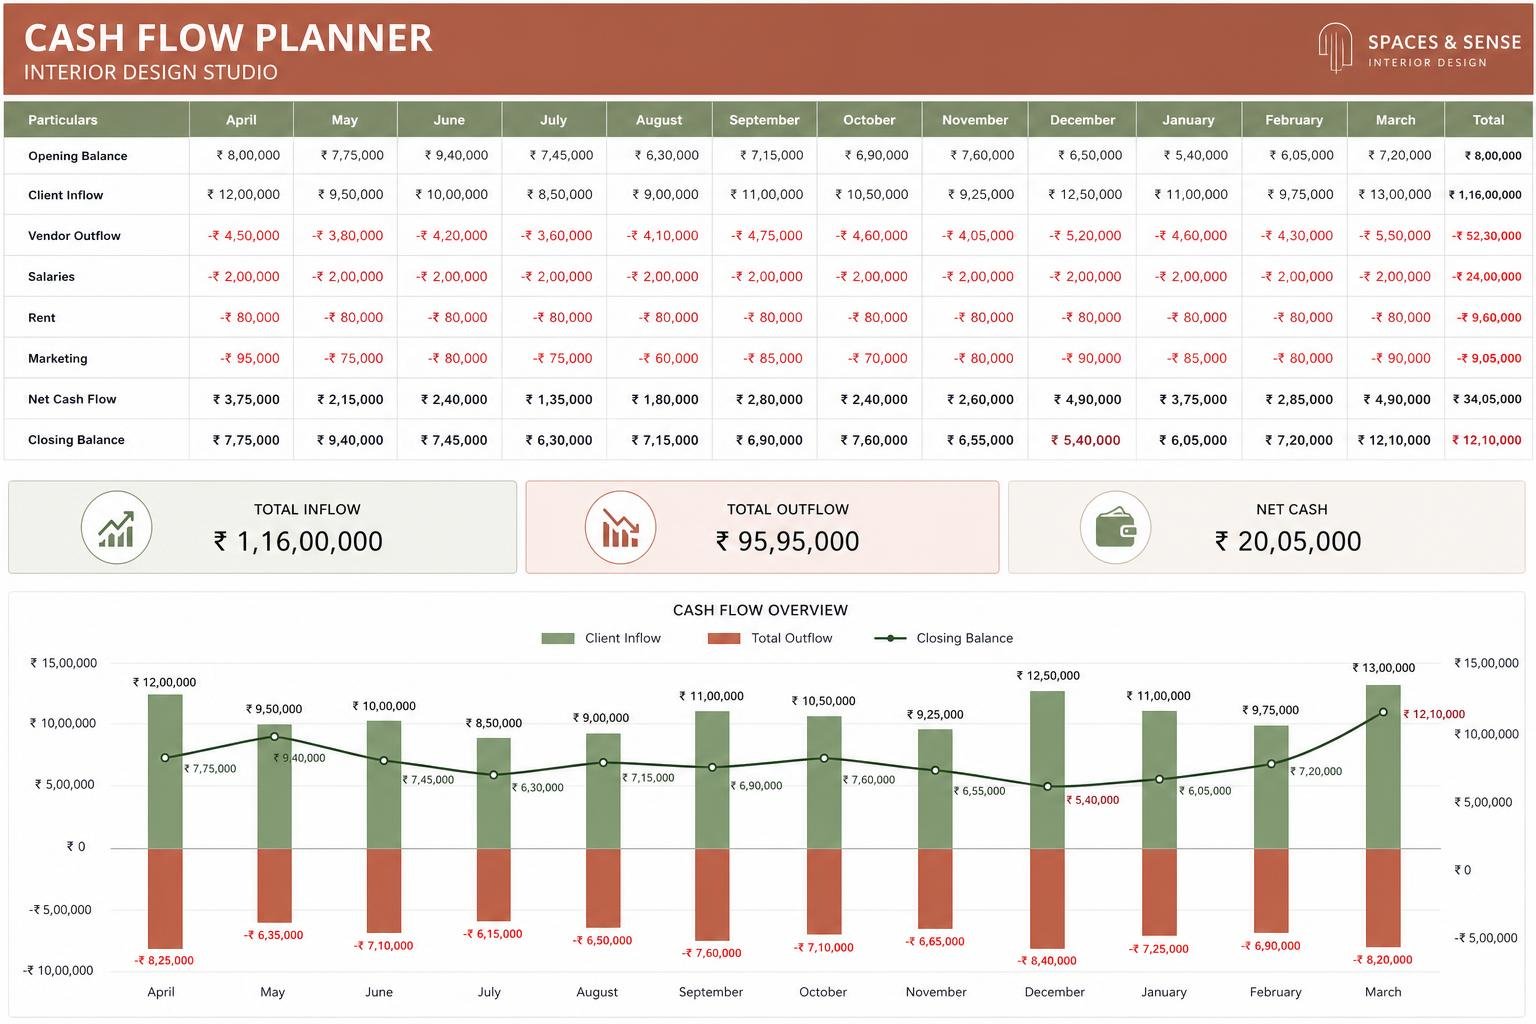Click the Total Outflow declining chart icon

pos(620,527)
